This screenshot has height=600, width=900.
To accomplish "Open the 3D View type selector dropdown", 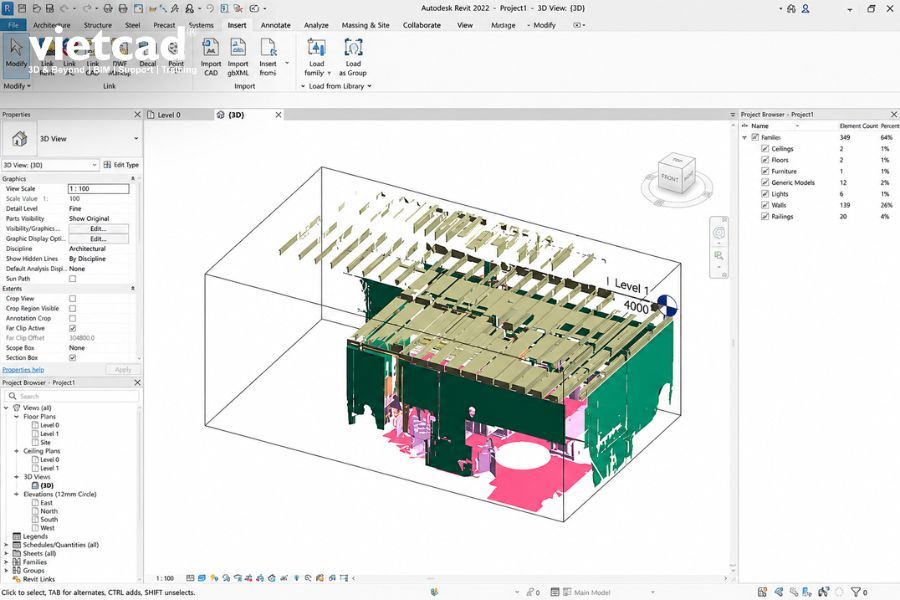I will [136, 138].
